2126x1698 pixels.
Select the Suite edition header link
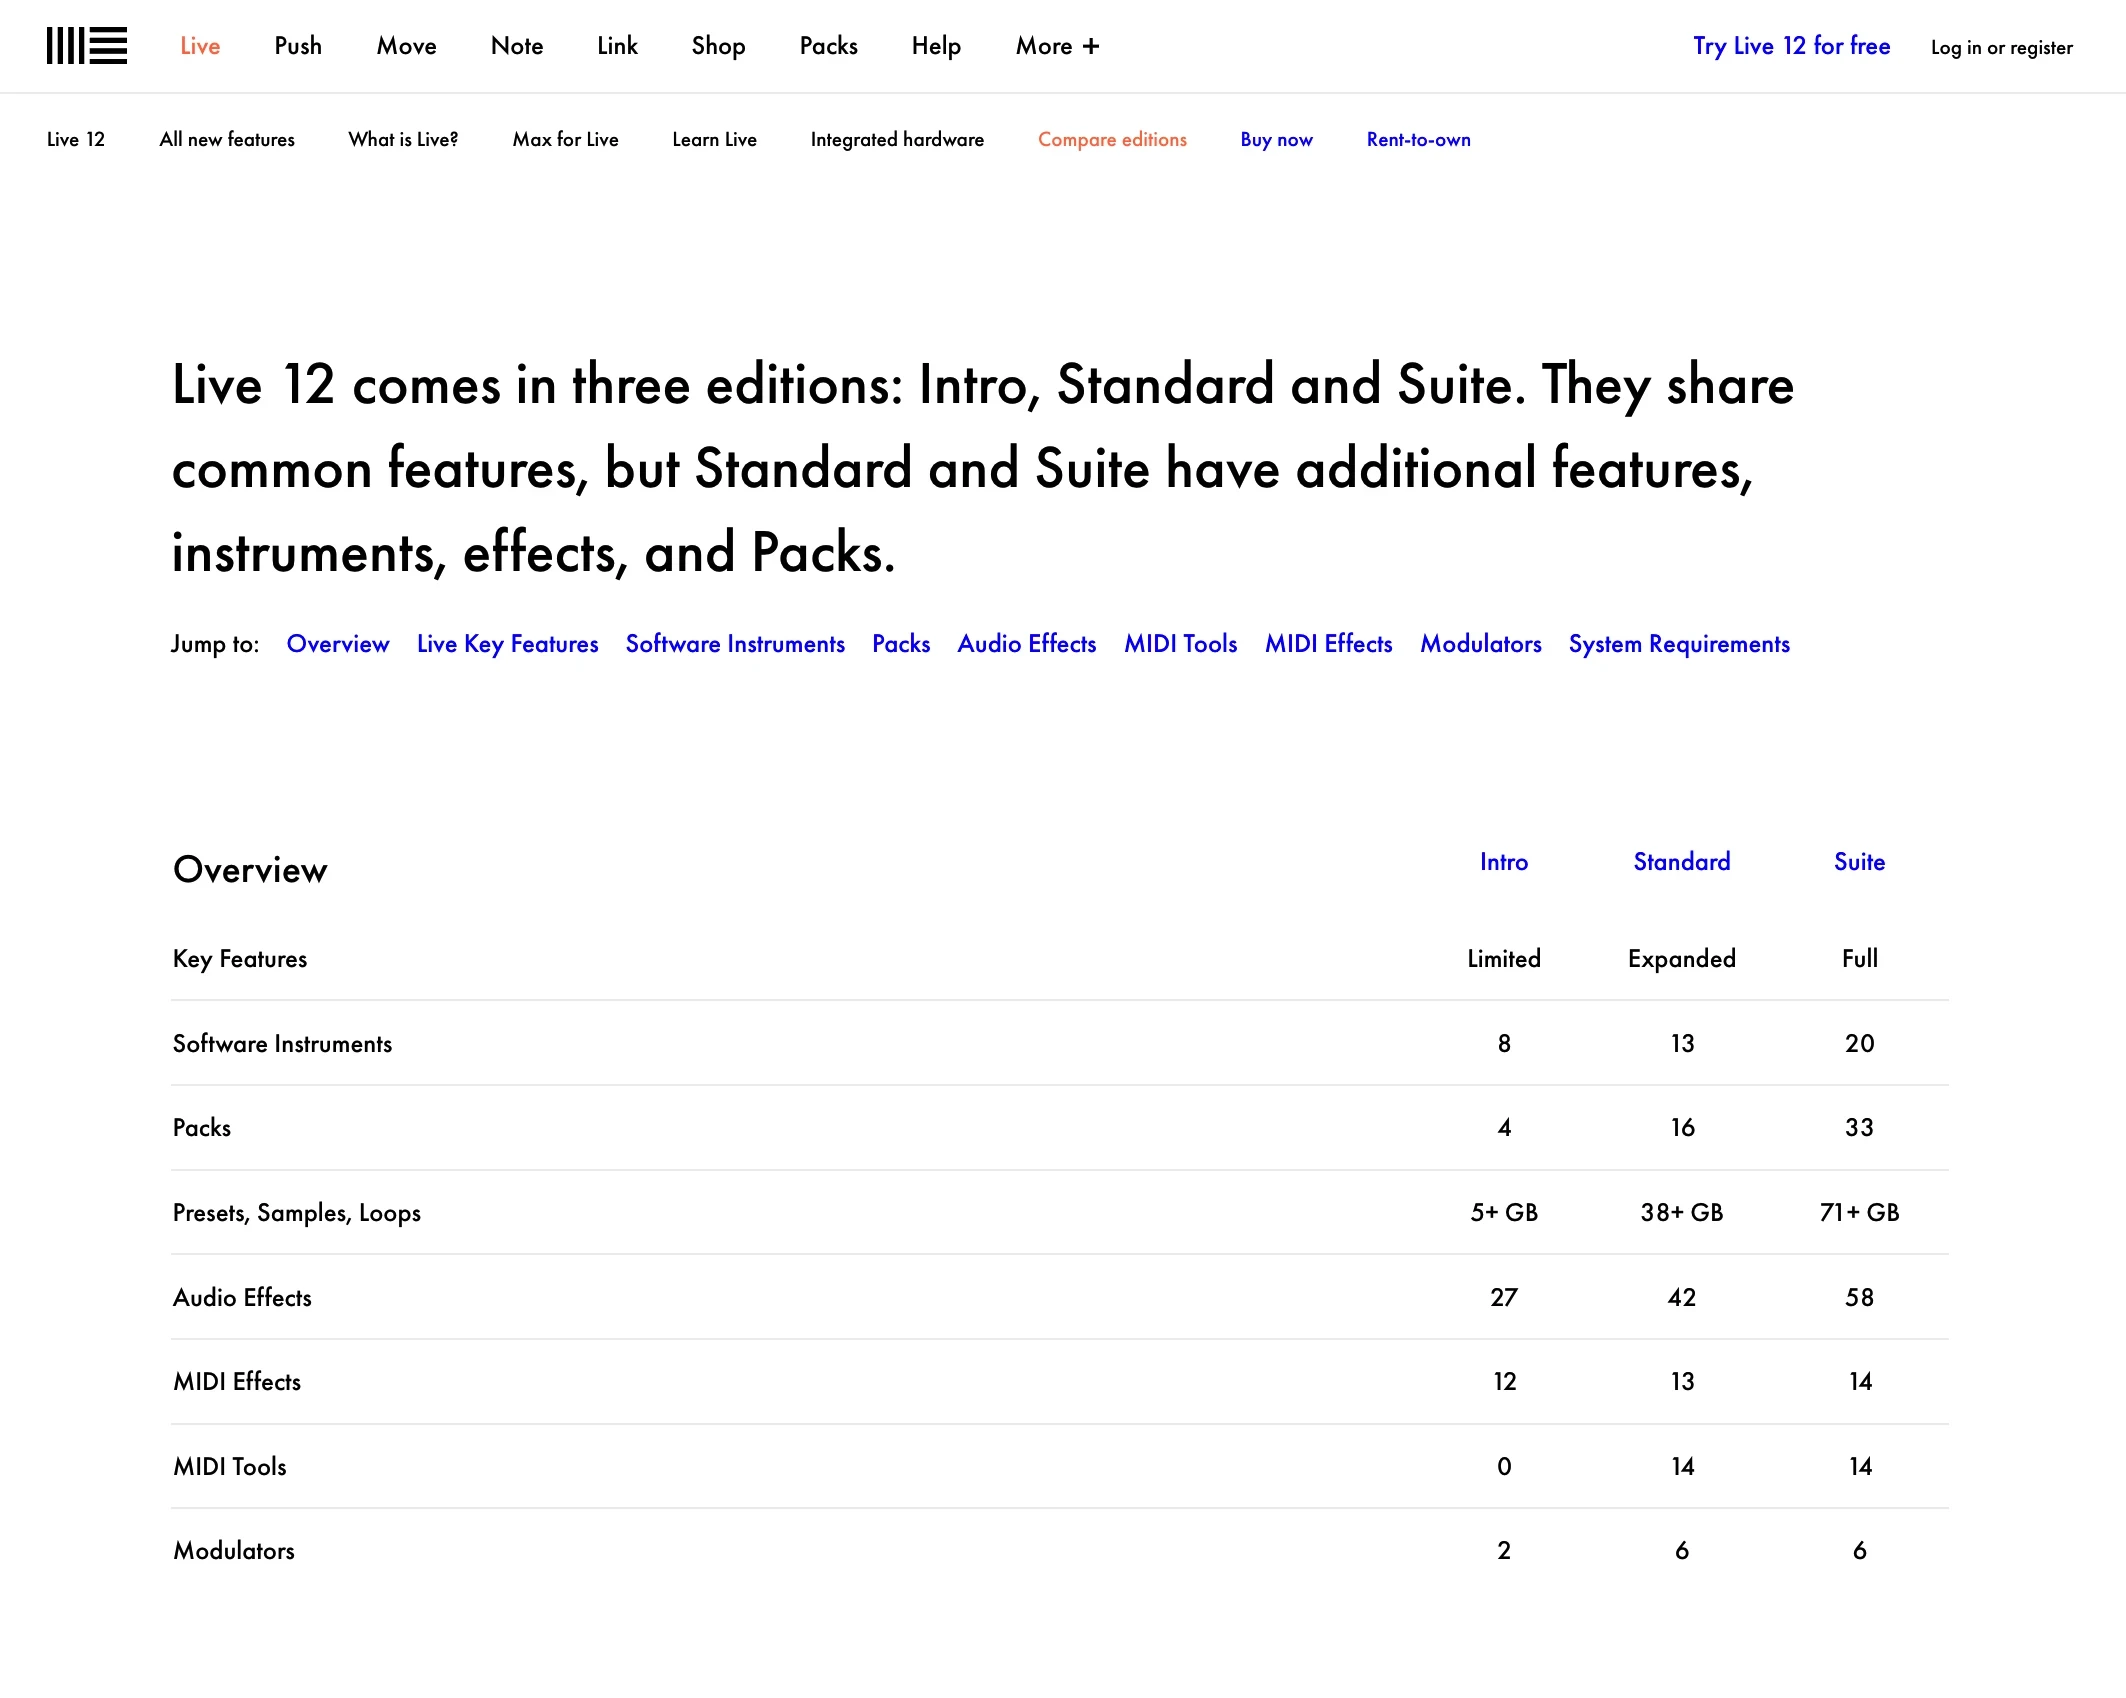pos(1859,862)
